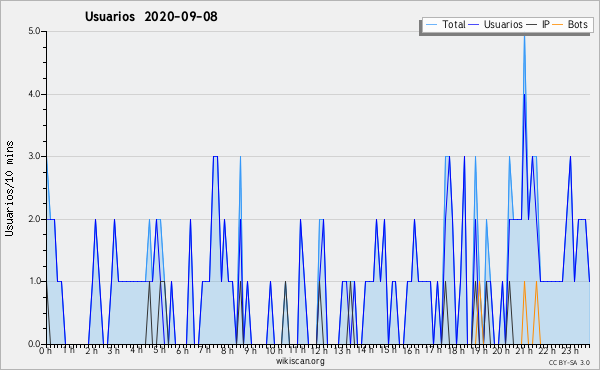Screen dimensions: 600x370
Task: Click the 23 h x-axis tick label
Action: tap(570, 350)
